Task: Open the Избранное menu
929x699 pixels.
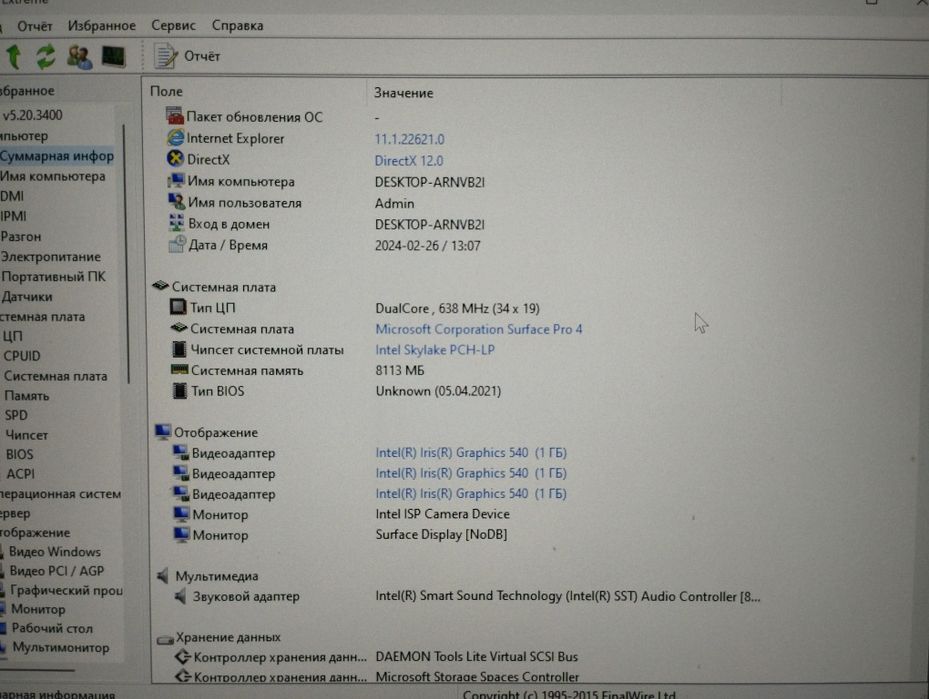Action: pos(102,25)
